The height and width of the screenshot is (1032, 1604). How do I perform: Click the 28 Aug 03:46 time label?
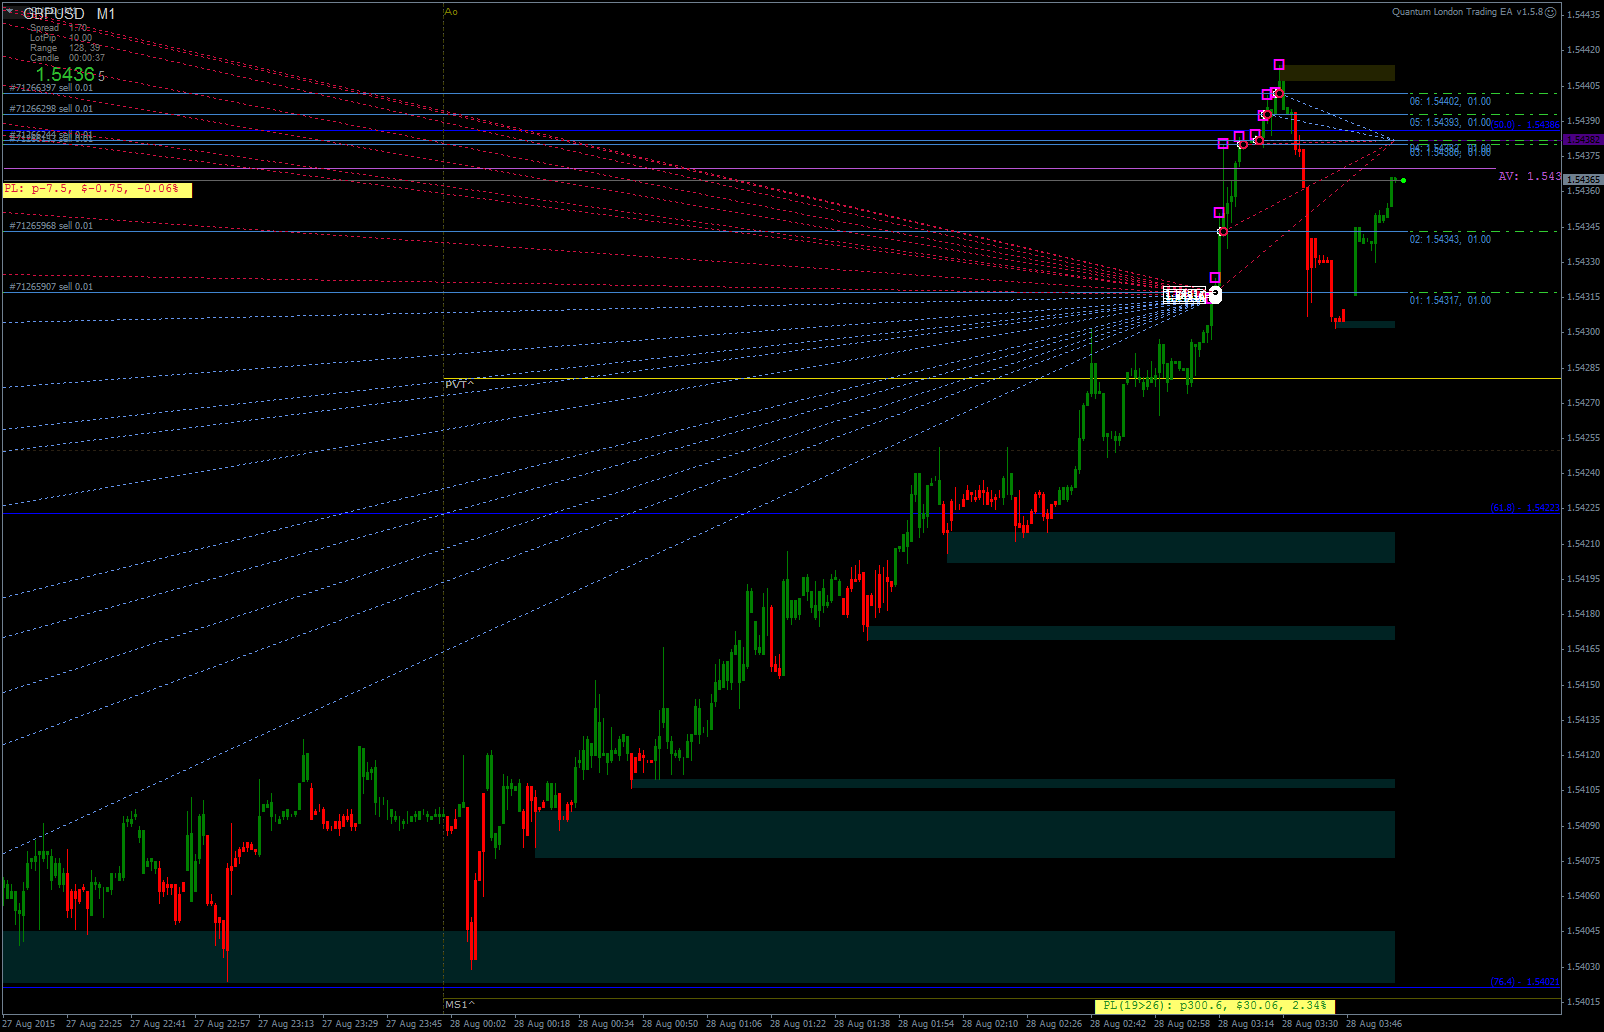1374,1024
